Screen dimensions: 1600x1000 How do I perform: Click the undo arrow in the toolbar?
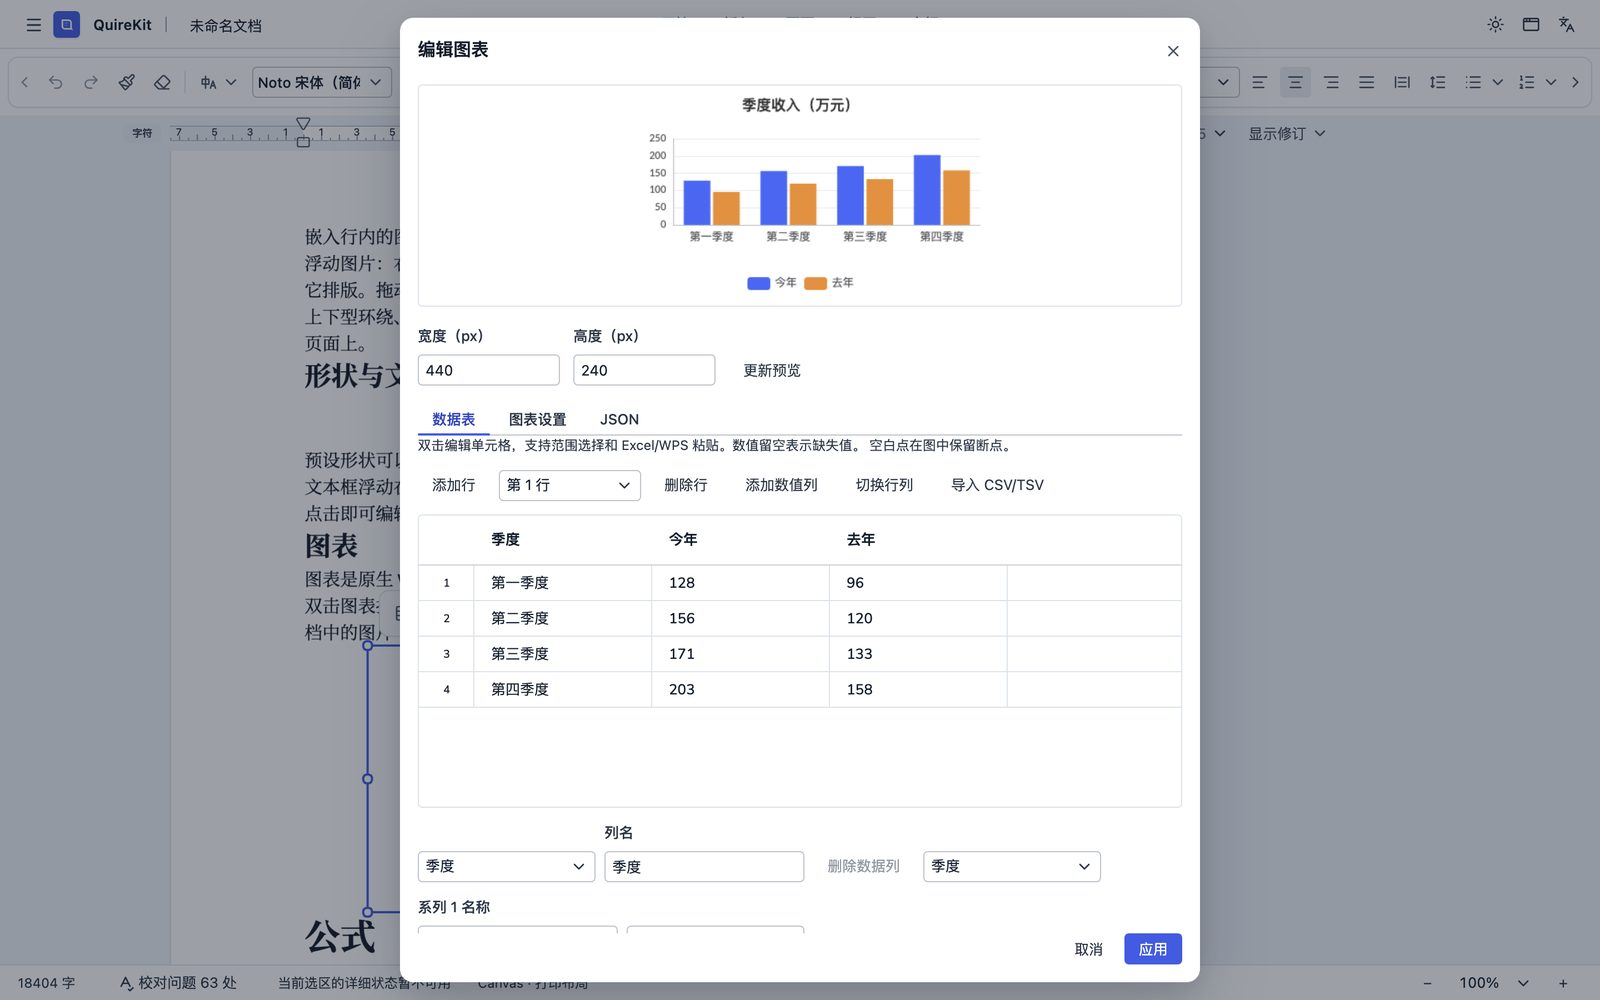[x=56, y=82]
